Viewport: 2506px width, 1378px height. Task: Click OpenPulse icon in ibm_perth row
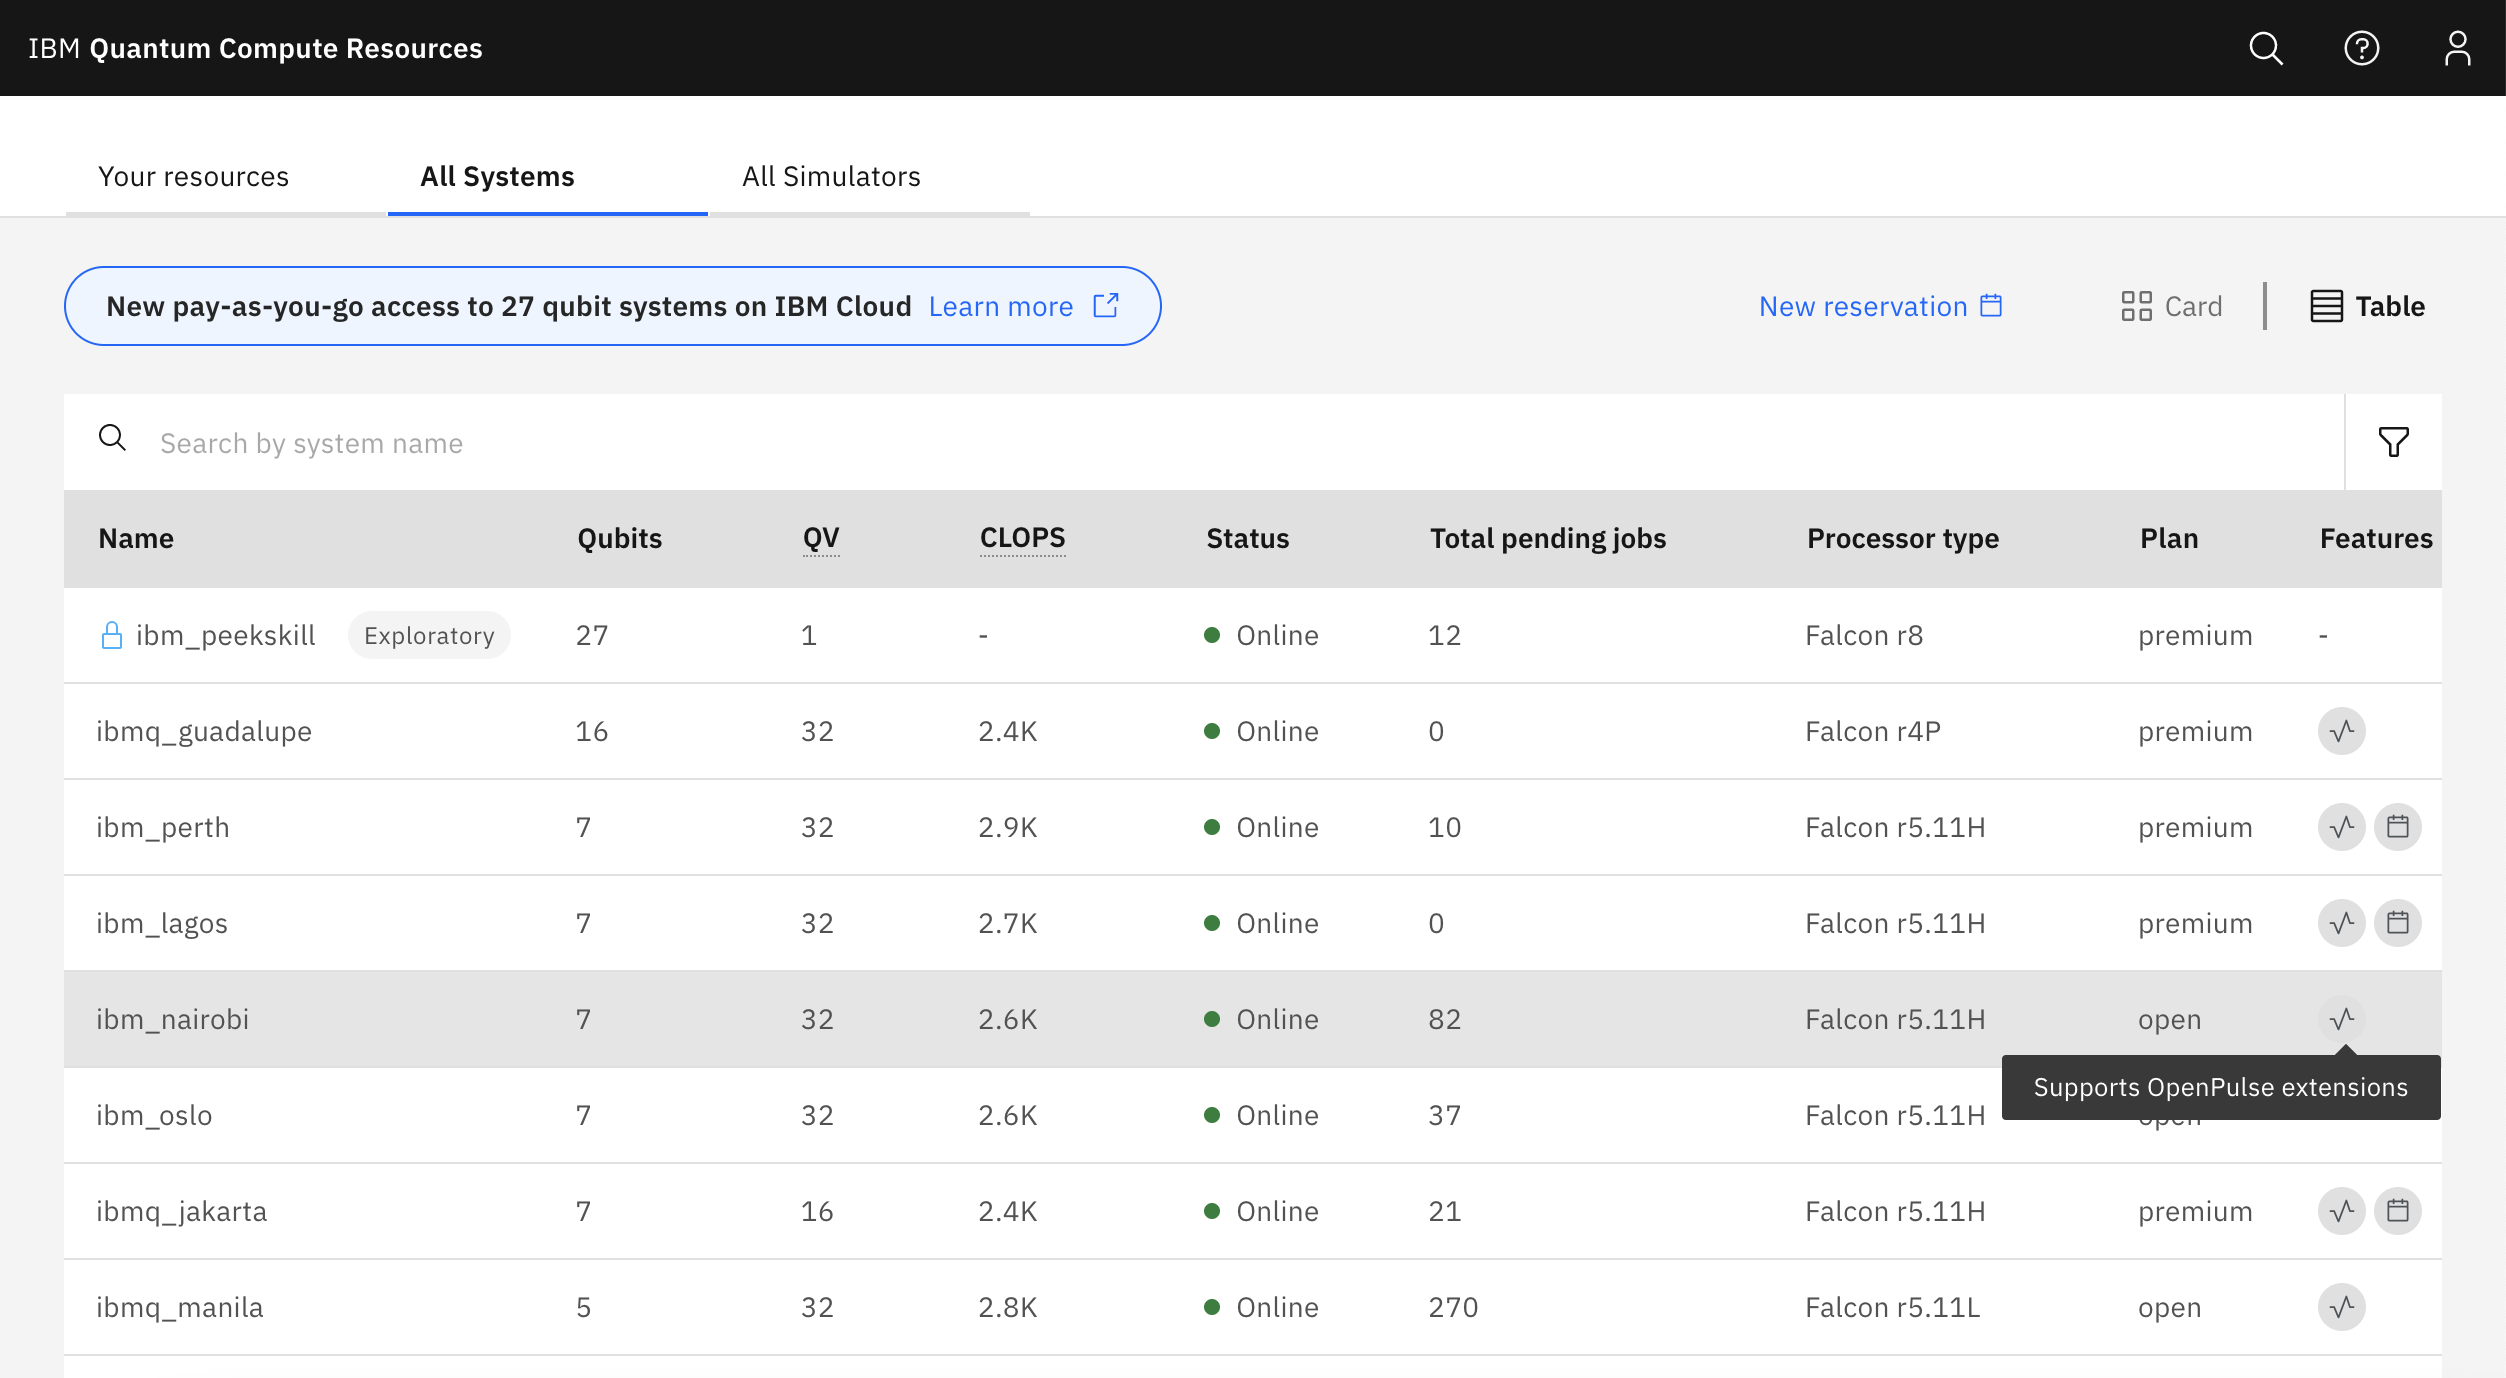coord(2342,827)
